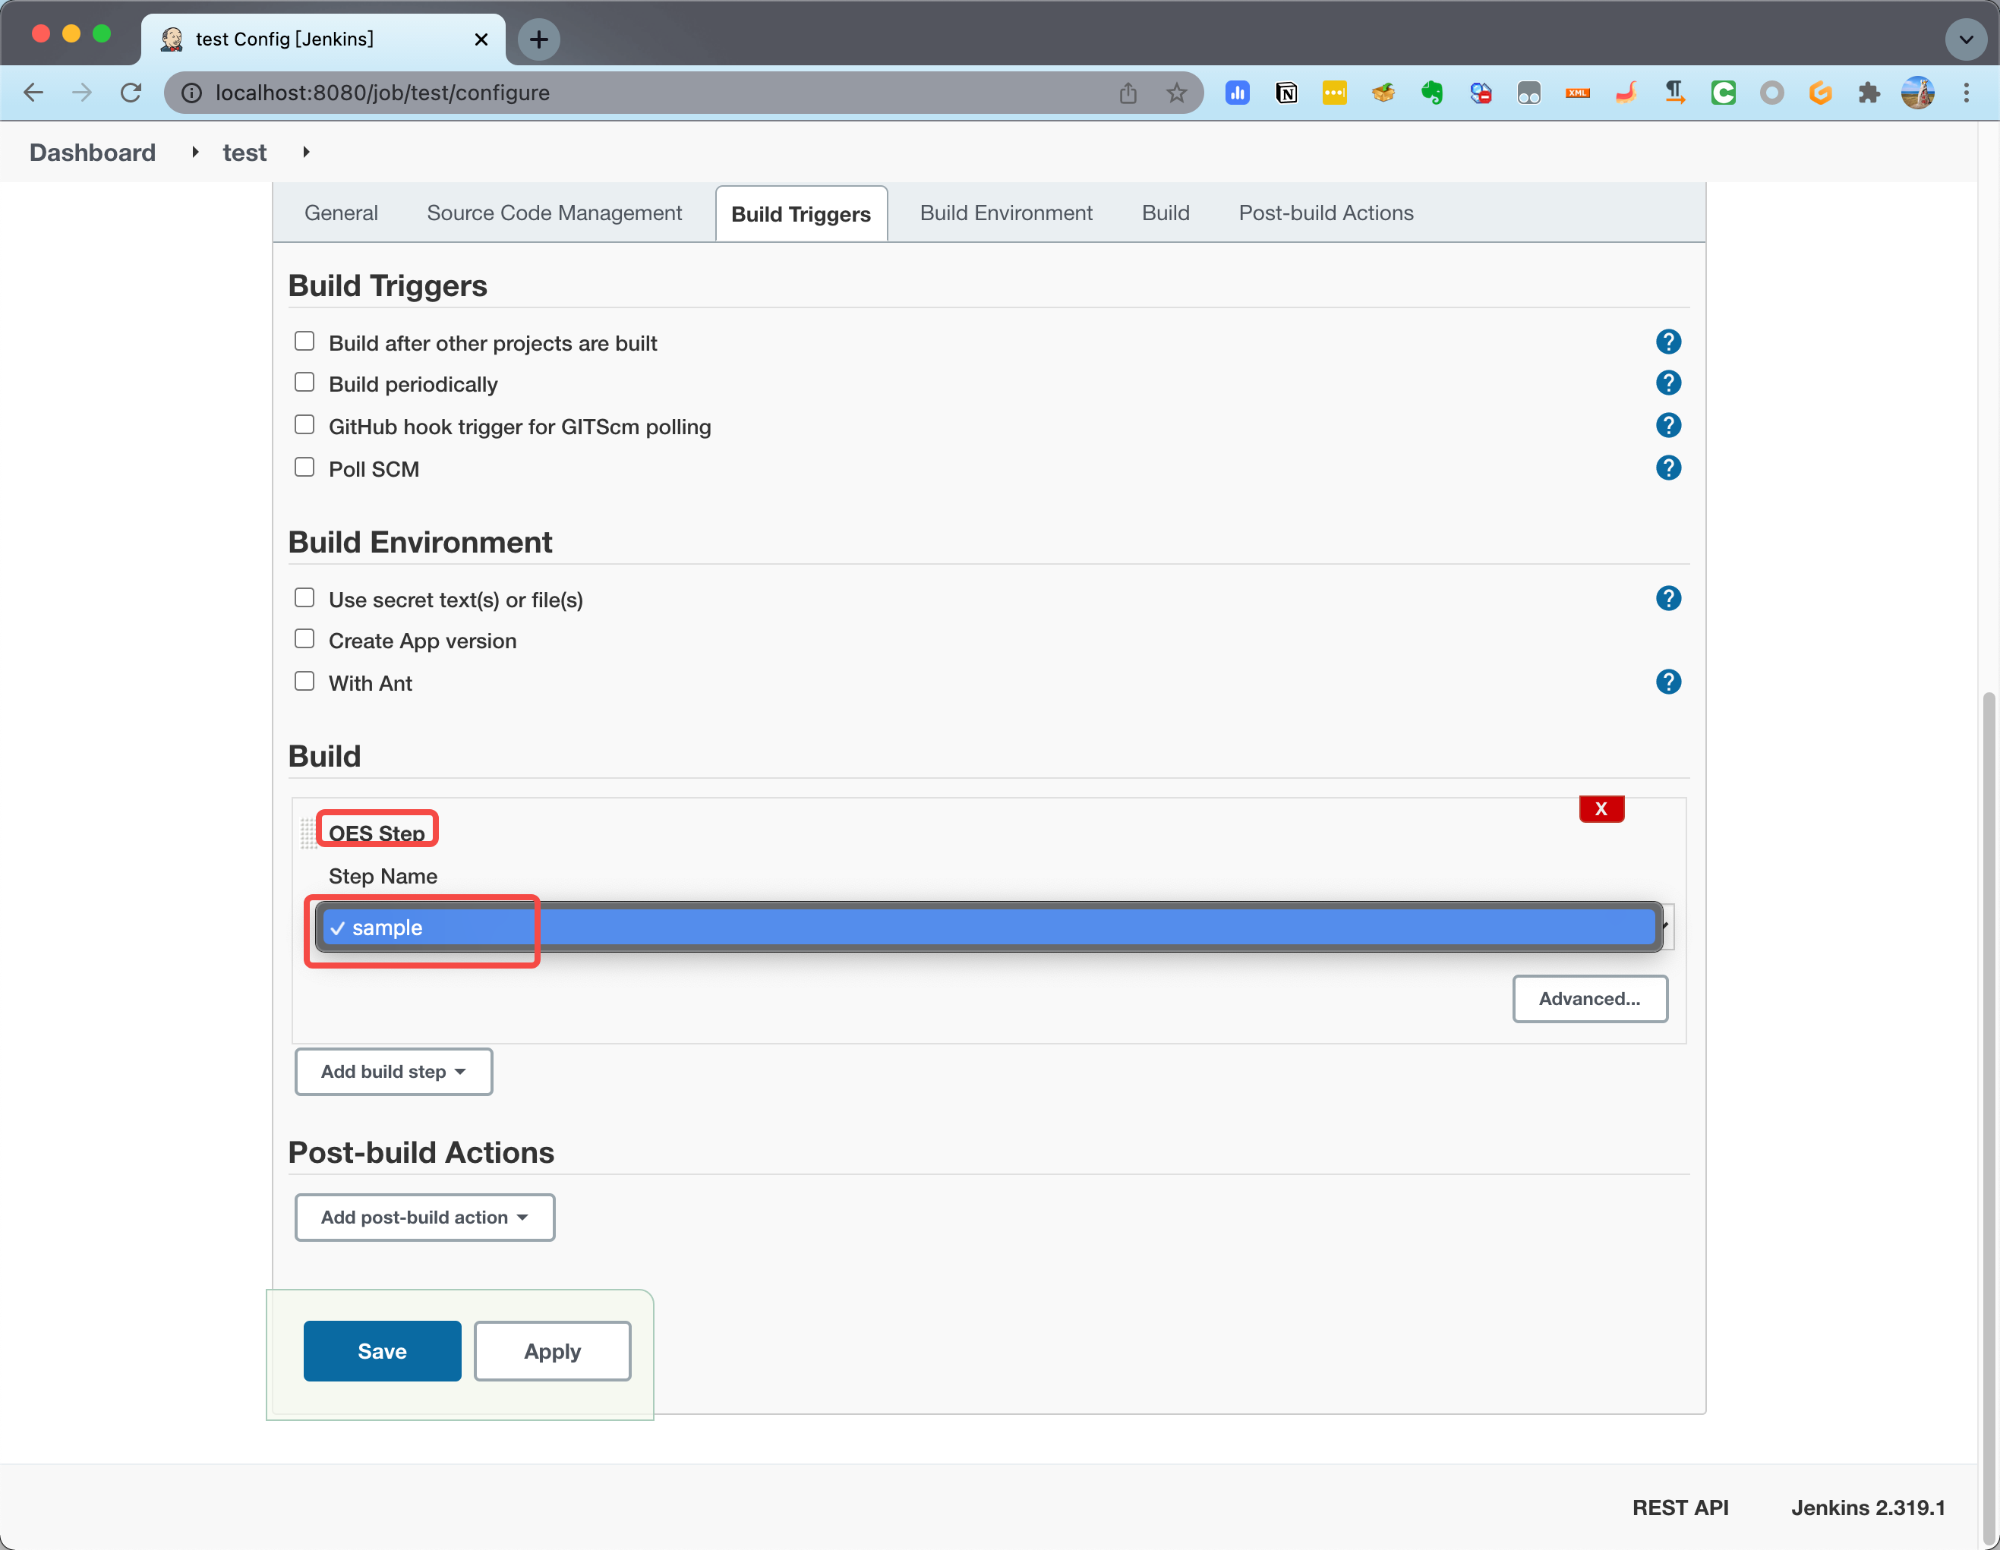The height and width of the screenshot is (1550, 2000).
Task: Click help icon next to Poll SCM
Action: 1668,468
